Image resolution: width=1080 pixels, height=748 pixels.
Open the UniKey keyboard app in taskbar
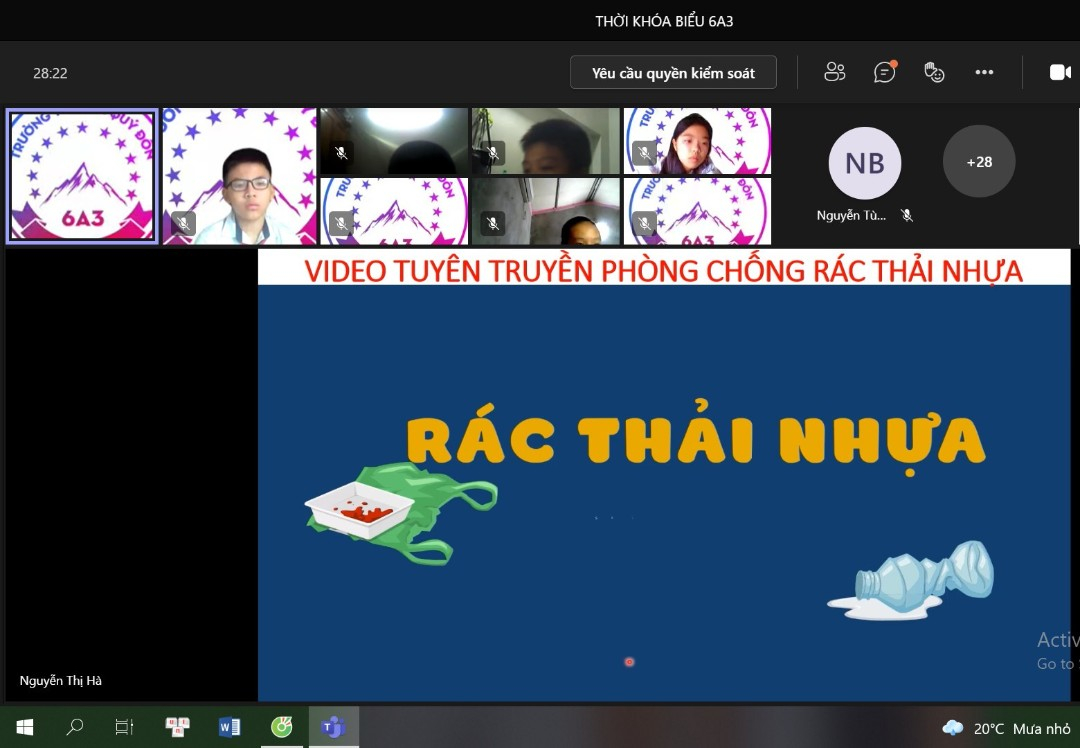tap(177, 727)
